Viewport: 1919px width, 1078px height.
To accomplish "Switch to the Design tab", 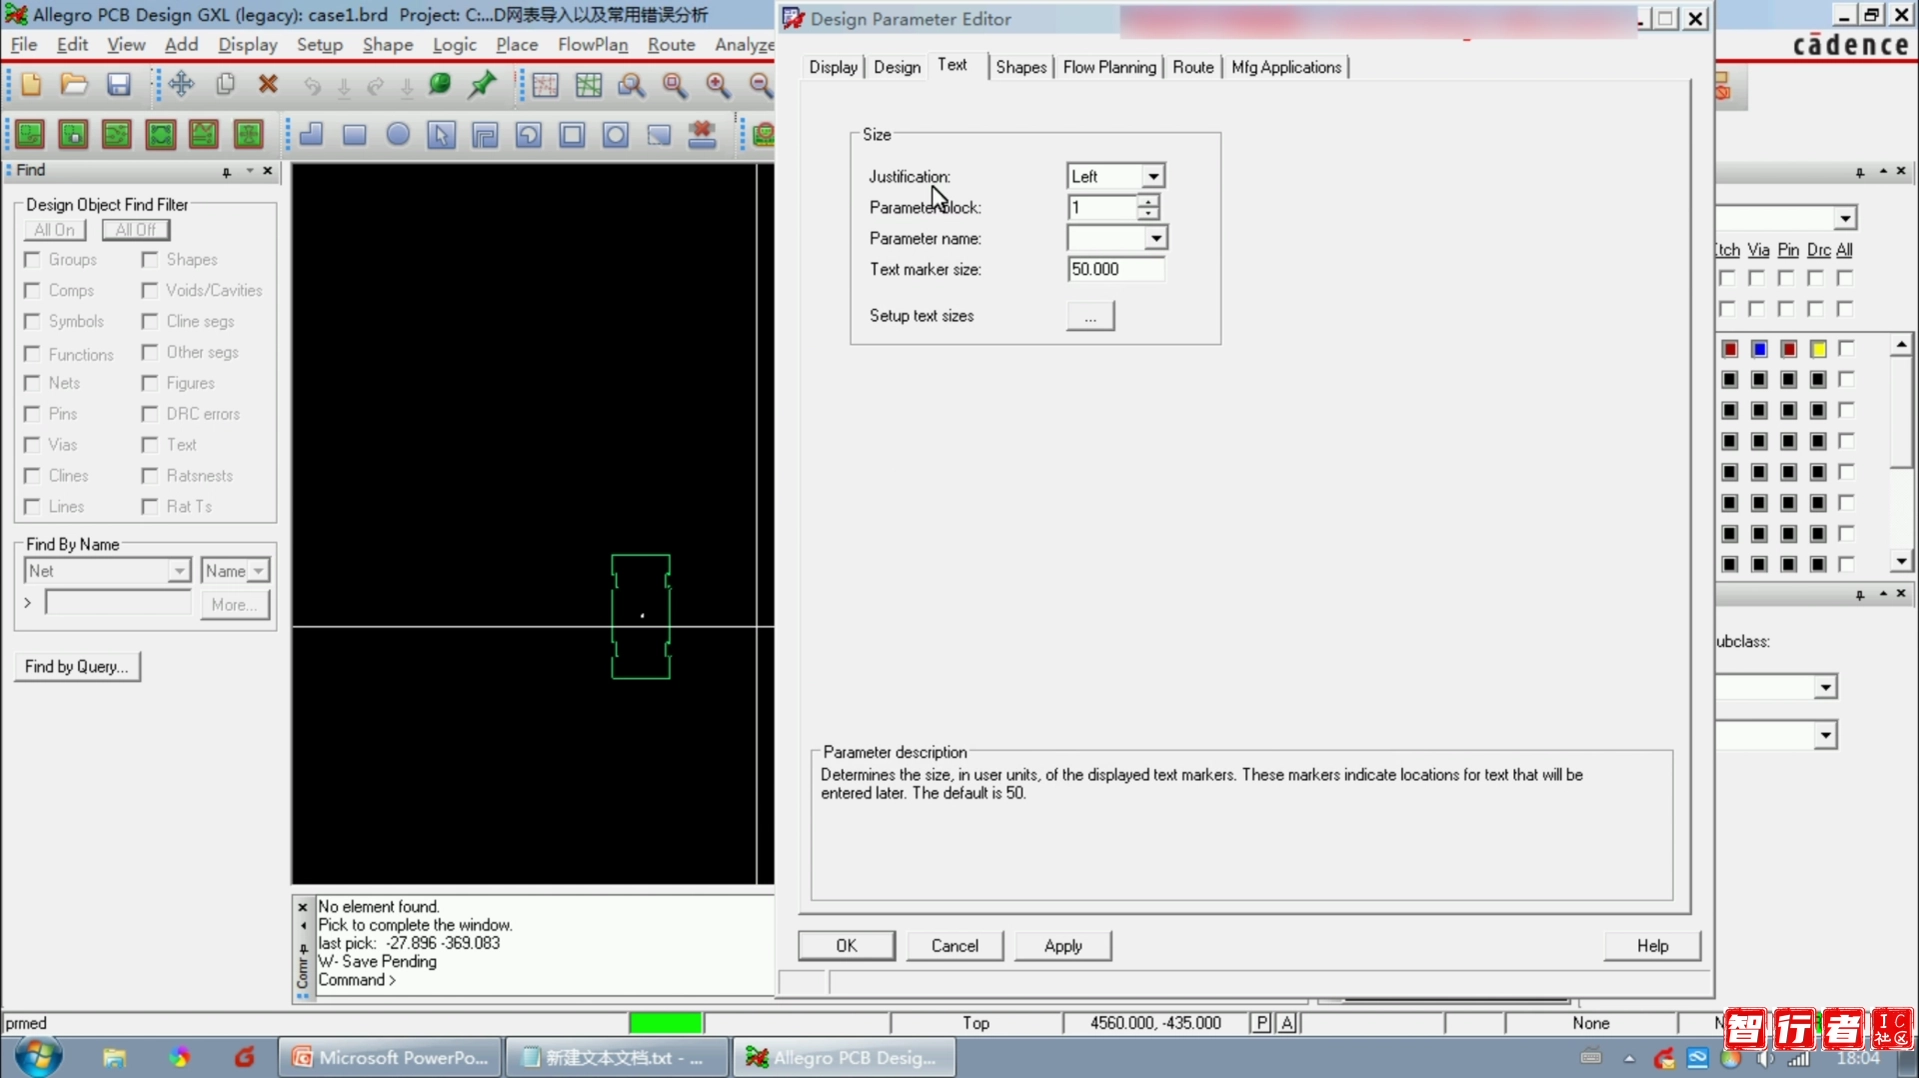I will [897, 67].
